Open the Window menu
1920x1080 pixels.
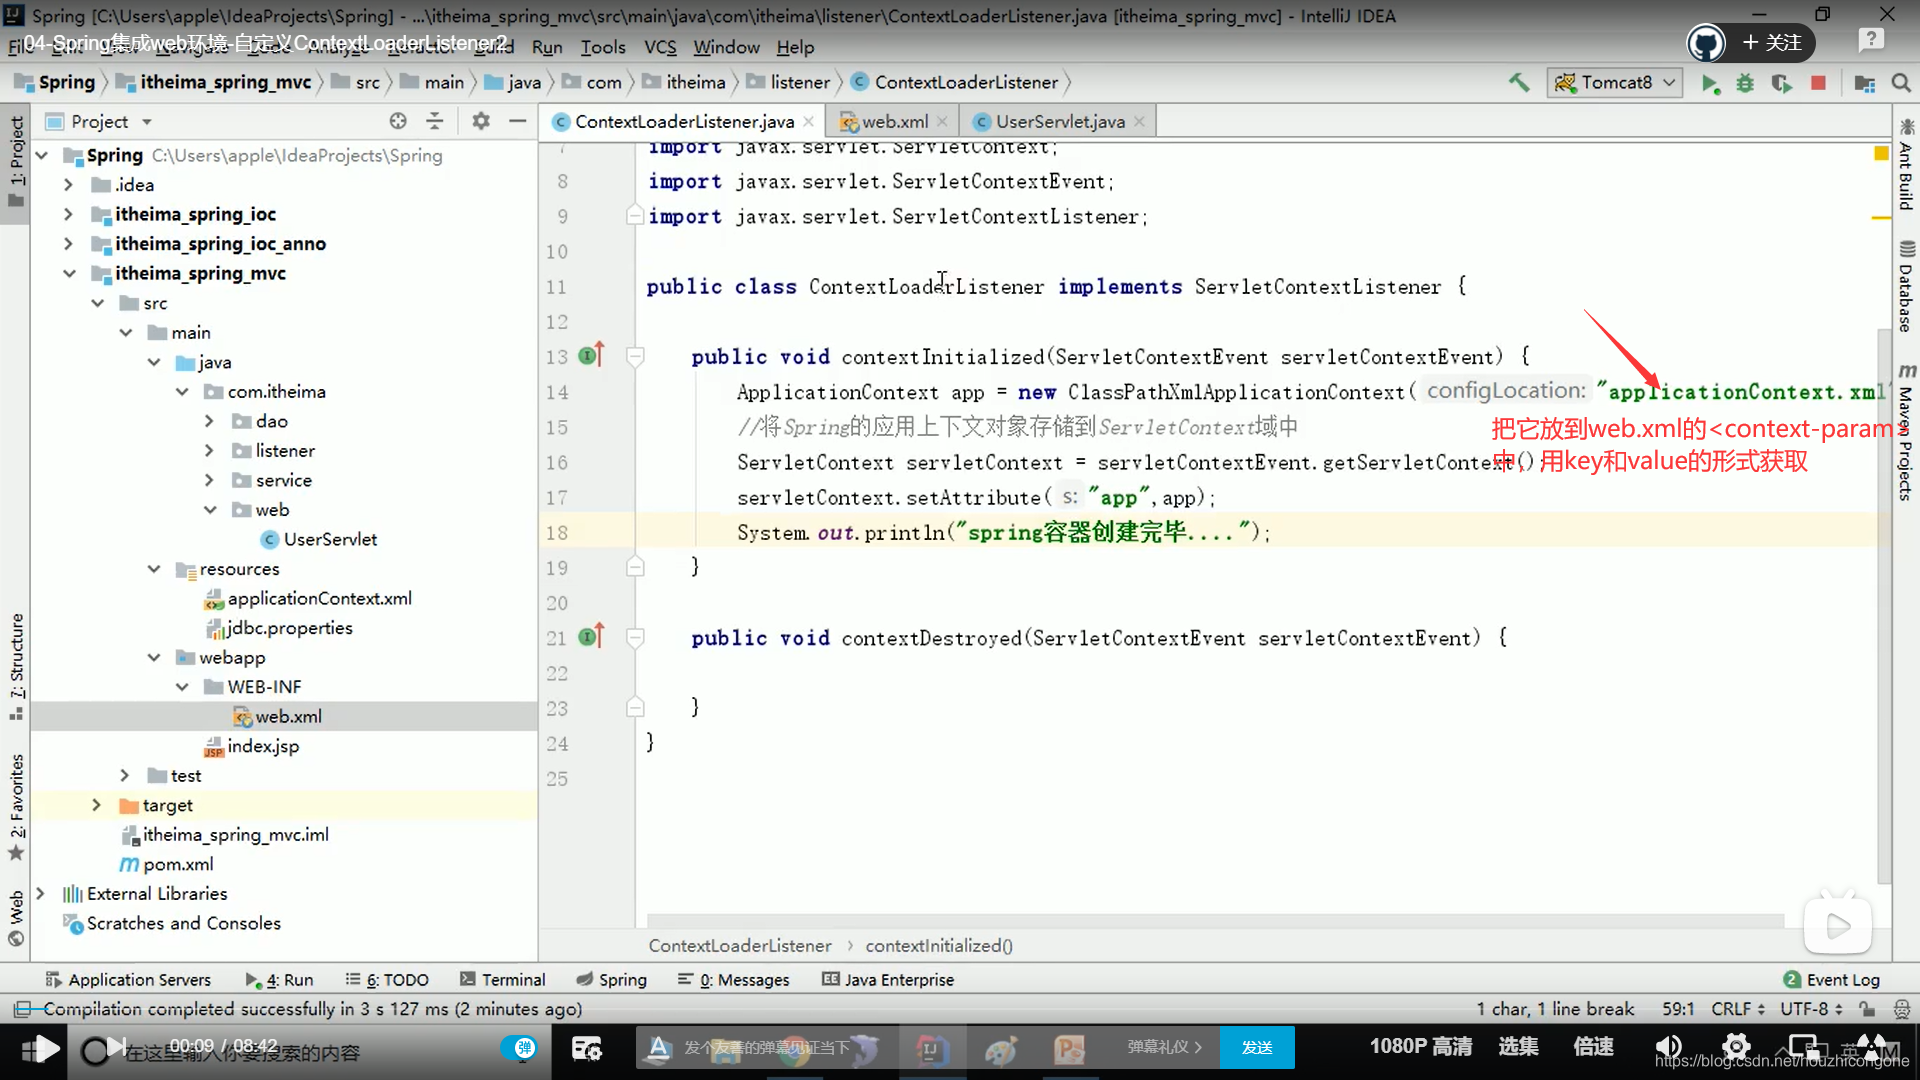[x=726, y=47]
